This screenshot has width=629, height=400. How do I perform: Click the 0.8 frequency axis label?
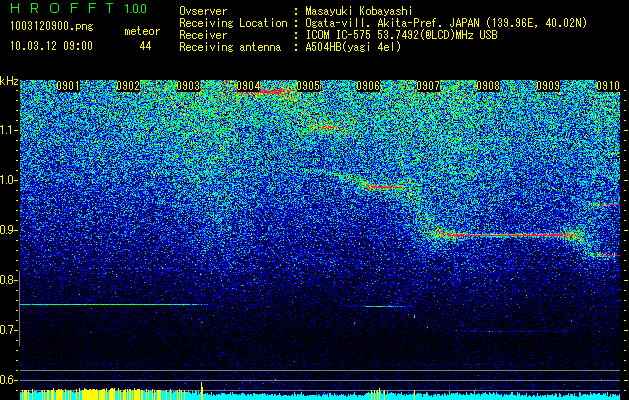pyautogui.click(x=8, y=280)
